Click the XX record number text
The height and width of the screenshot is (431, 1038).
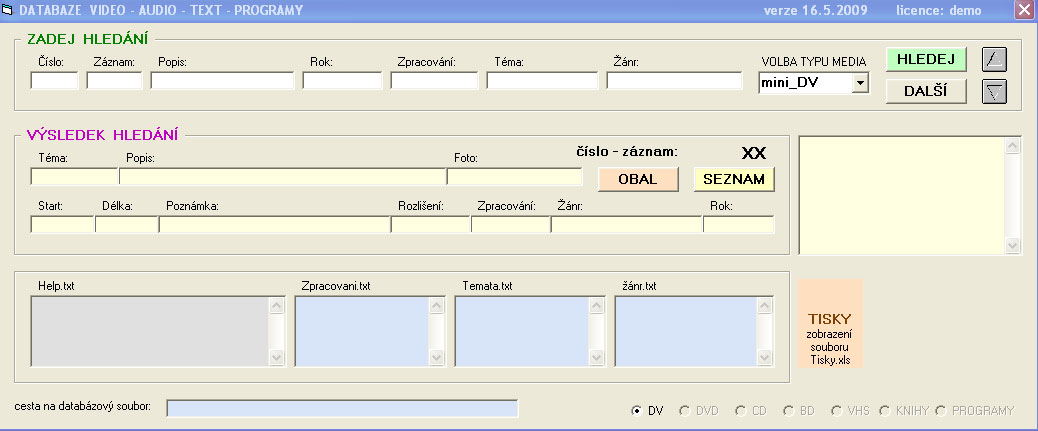pyautogui.click(x=753, y=153)
